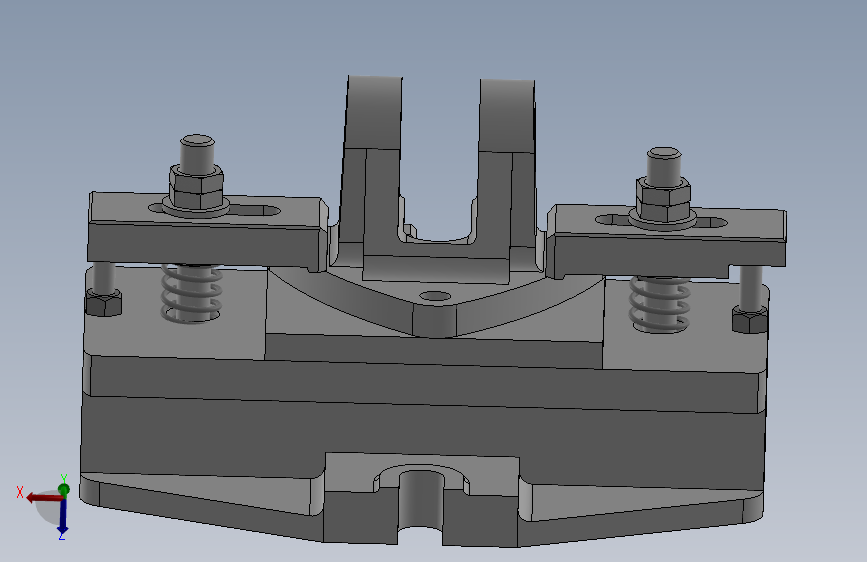Select the stacked hex nuts on the left stud
Image resolution: width=867 pixels, height=562 pixels.
[x=196, y=187]
